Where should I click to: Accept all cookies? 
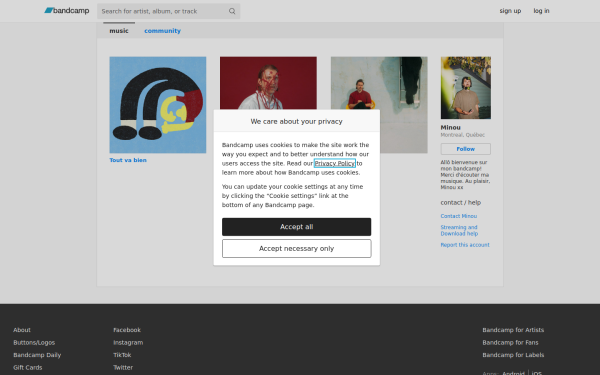tap(297, 227)
